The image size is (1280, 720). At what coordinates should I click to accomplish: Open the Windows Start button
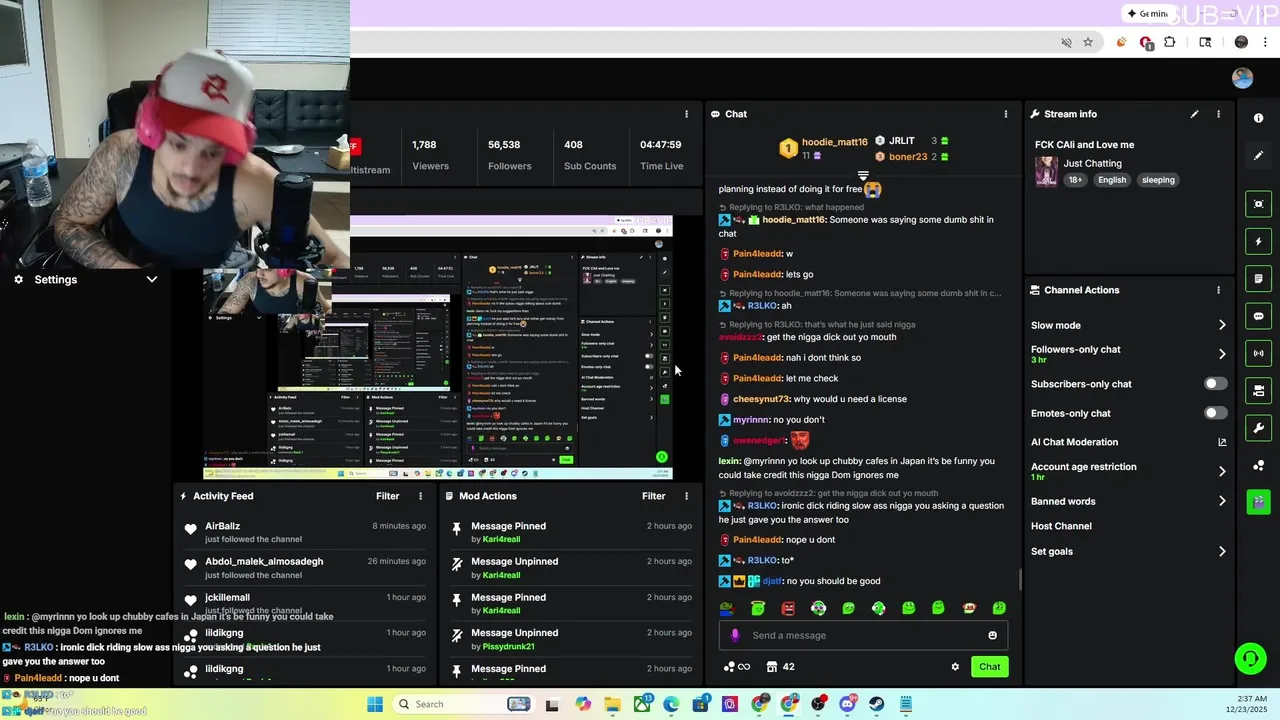point(375,704)
